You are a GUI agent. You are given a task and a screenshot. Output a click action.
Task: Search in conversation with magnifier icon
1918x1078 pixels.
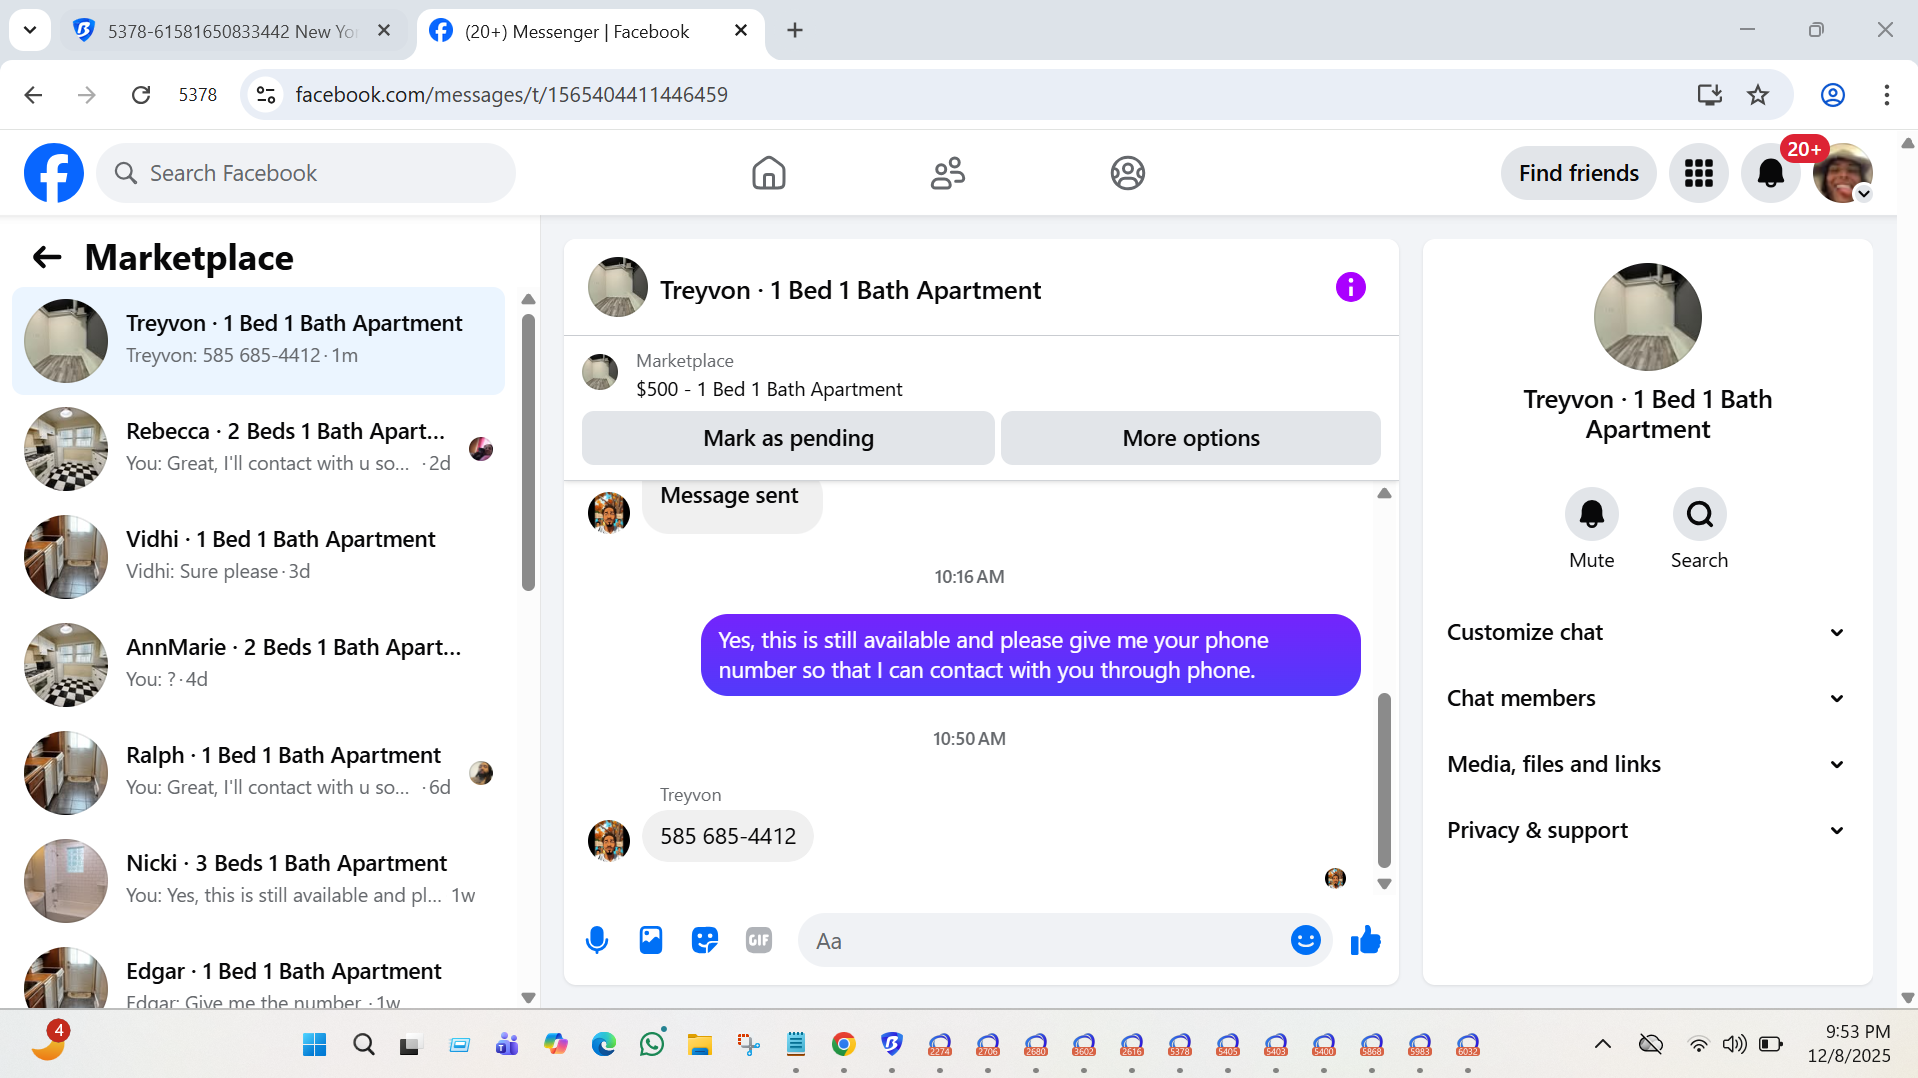(1699, 514)
